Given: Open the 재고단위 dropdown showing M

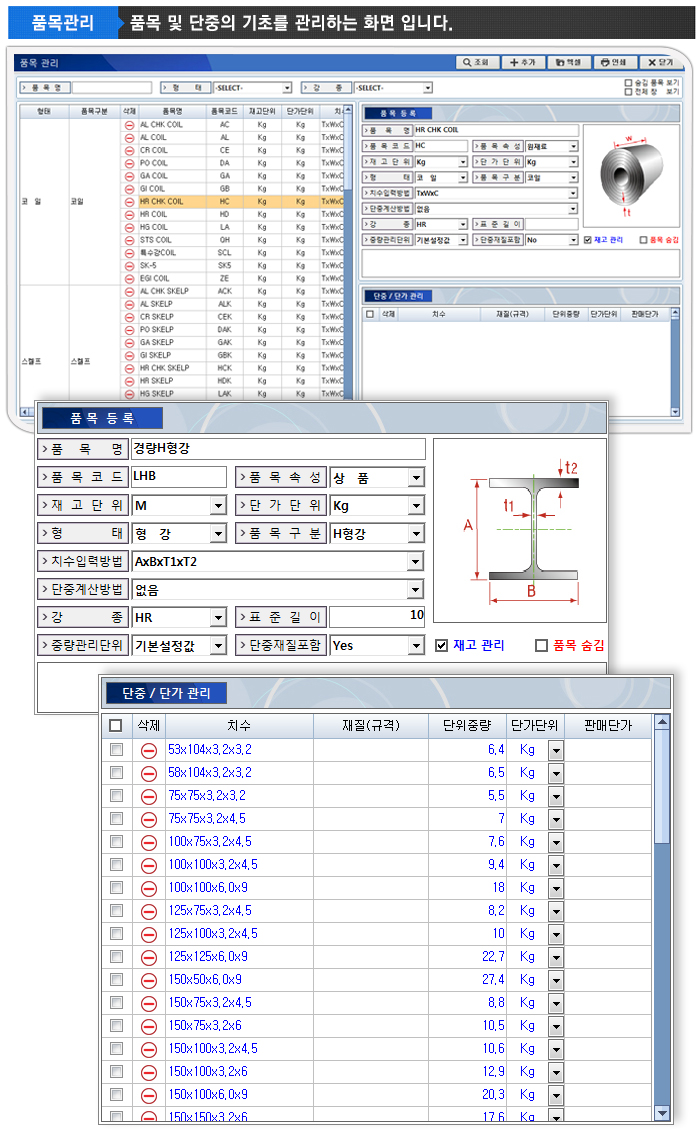Looking at the screenshot, I should click(218, 505).
